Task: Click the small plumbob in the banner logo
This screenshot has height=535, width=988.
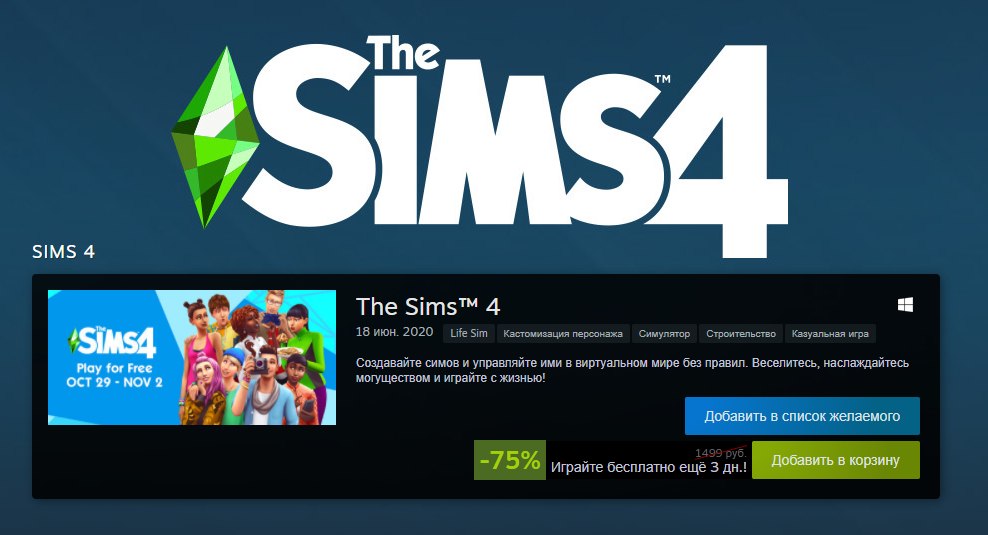Action: tap(72, 340)
